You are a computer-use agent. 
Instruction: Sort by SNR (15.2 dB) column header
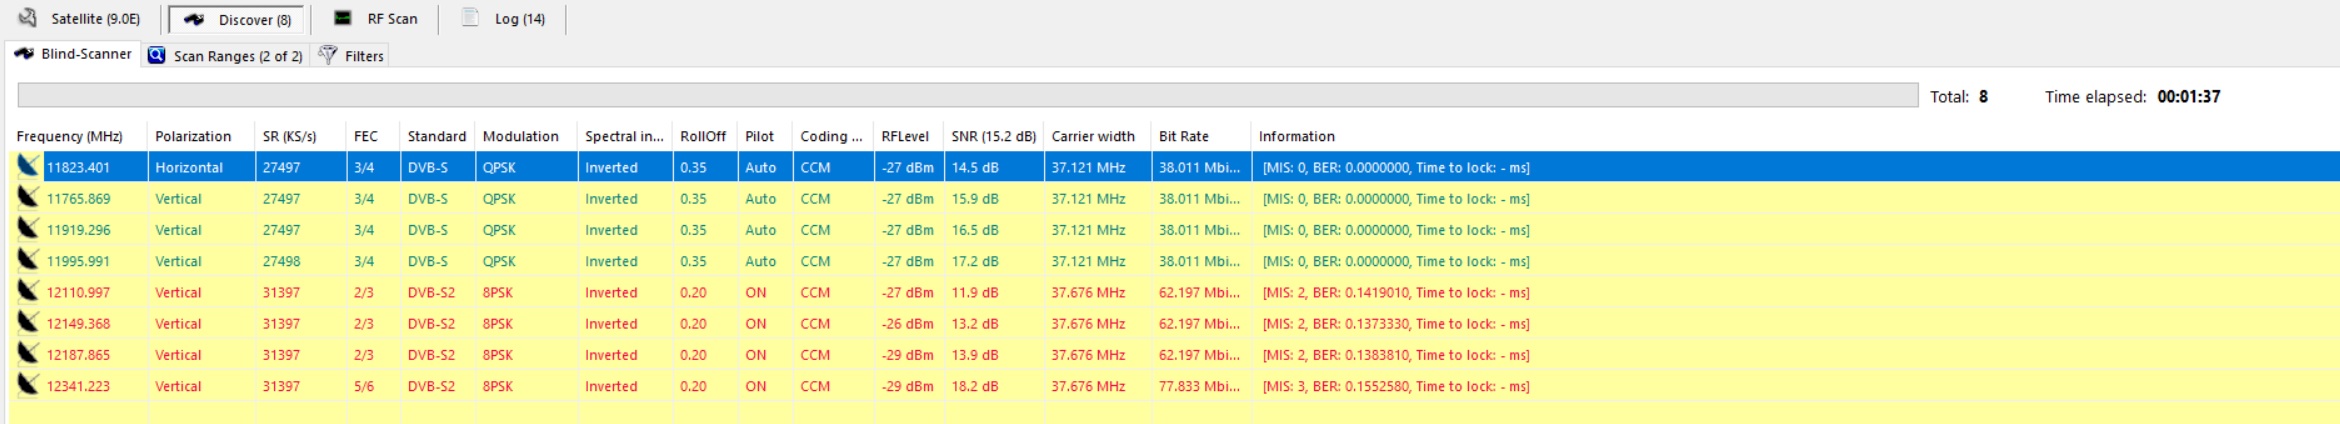(994, 136)
